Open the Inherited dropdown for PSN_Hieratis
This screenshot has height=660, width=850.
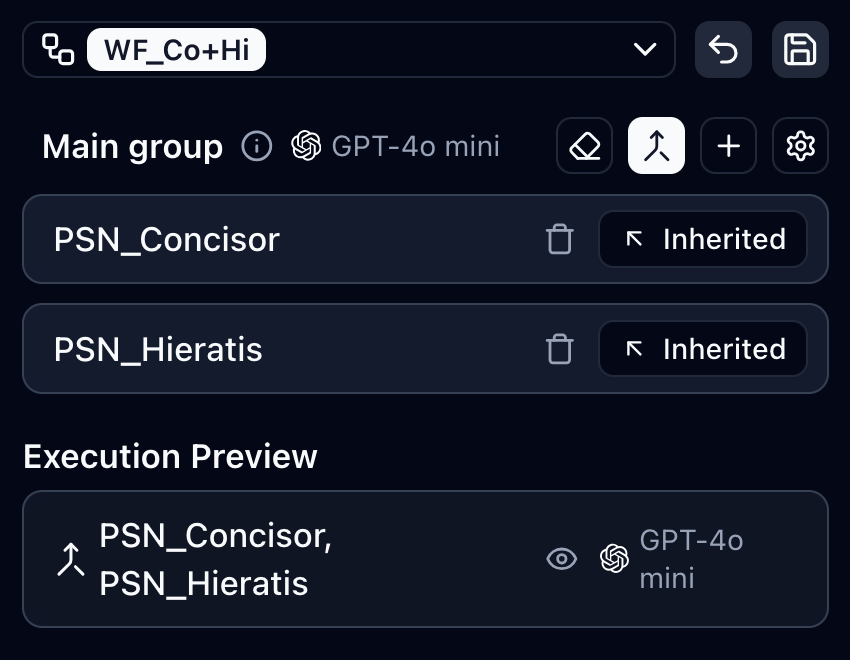pos(703,349)
